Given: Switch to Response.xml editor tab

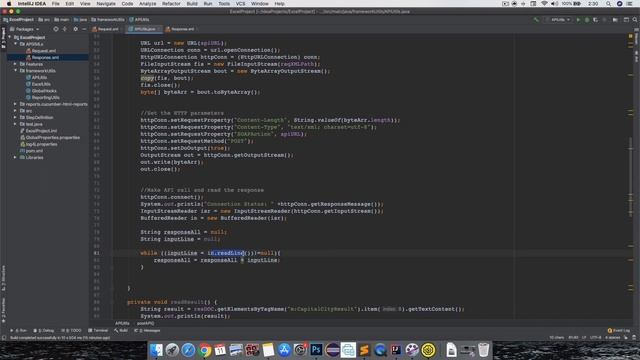Looking at the screenshot, I should click(x=180, y=29).
